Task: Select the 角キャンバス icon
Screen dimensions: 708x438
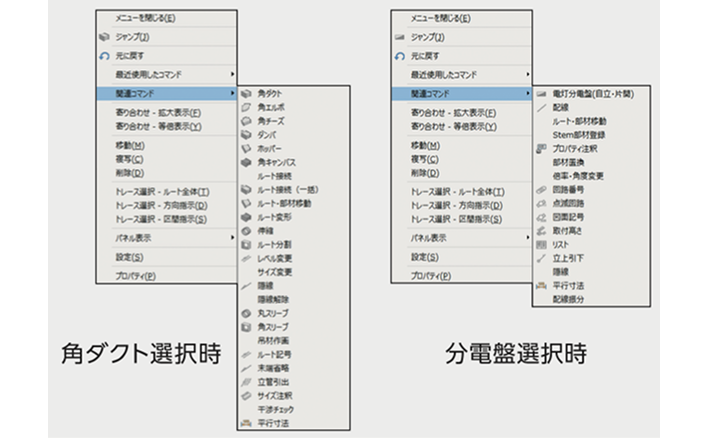Action: pyautogui.click(x=246, y=162)
